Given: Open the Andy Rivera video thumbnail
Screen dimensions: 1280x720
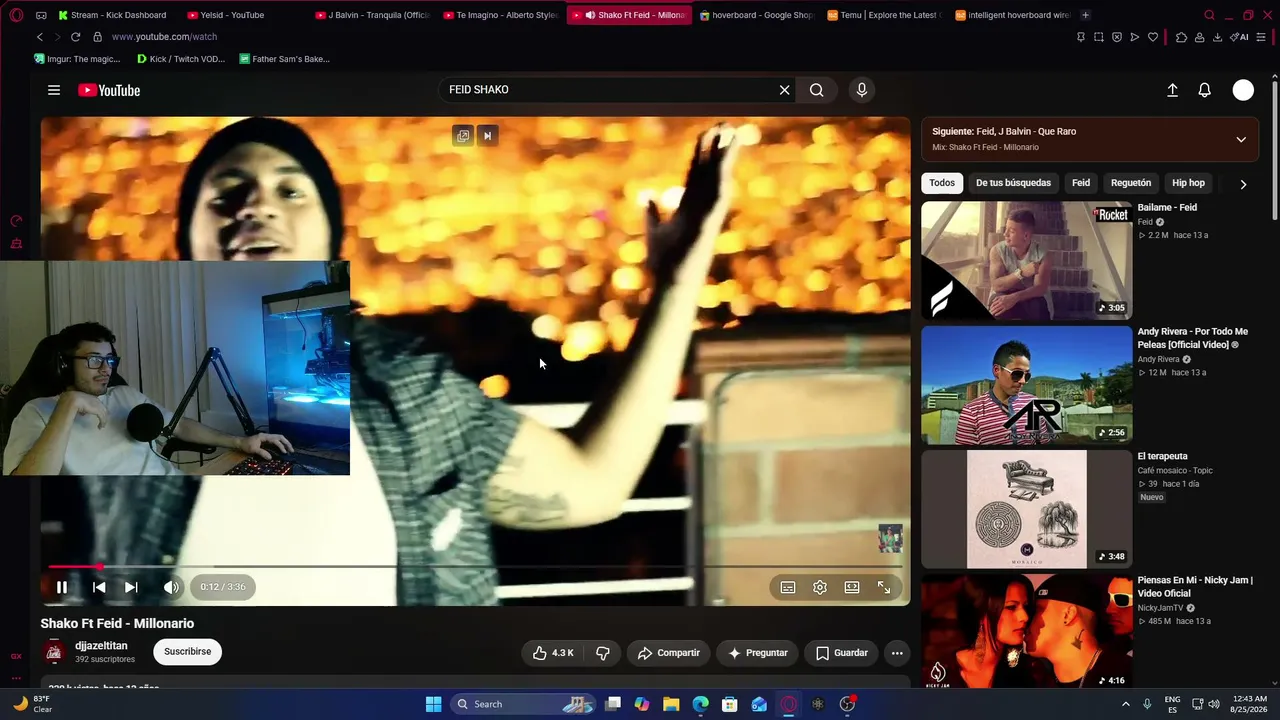Looking at the screenshot, I should point(1026,385).
